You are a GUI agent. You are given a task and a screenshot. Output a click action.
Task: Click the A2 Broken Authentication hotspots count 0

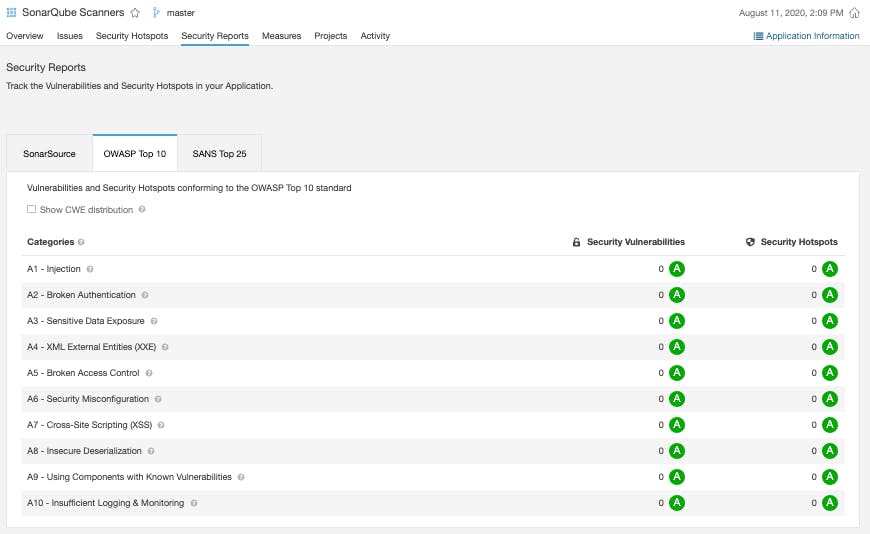[x=814, y=295]
